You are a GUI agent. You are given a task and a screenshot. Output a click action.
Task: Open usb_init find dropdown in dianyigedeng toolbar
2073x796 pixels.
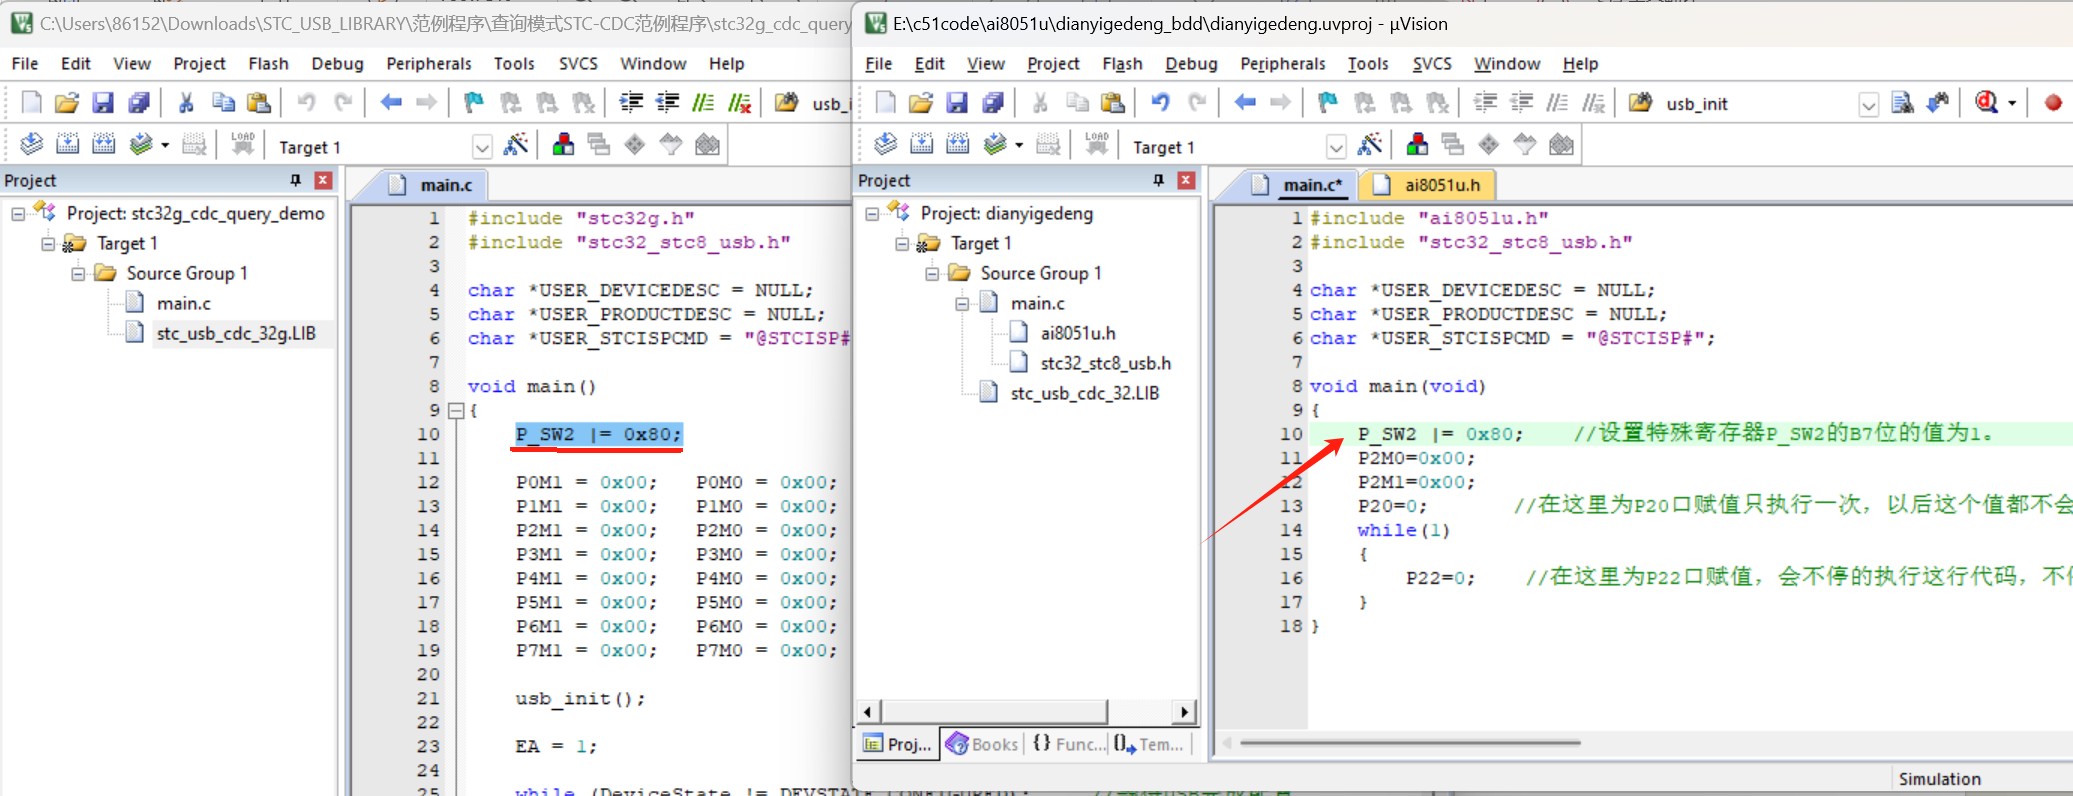(x=1868, y=104)
